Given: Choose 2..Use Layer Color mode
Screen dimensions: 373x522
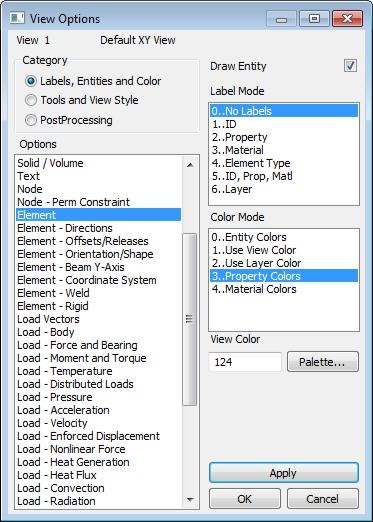Looking at the screenshot, I should tap(284, 263).
